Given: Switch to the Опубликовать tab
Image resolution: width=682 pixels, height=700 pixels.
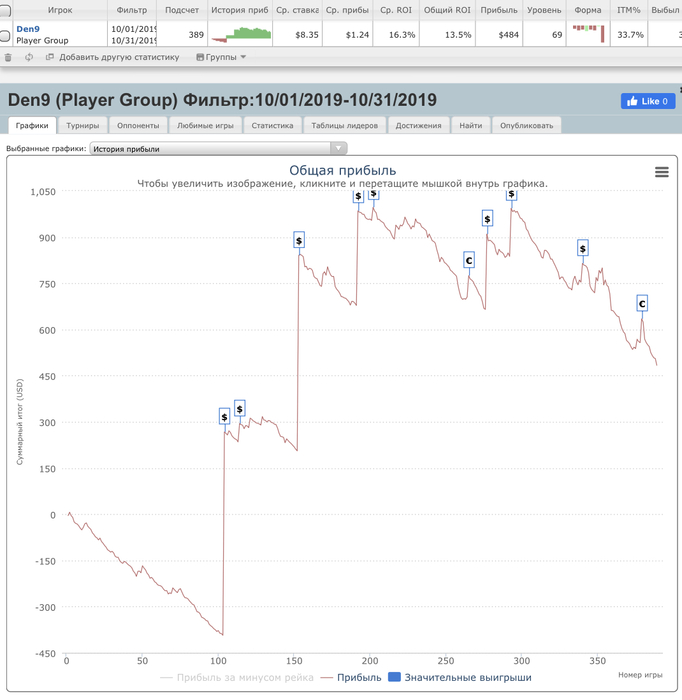Looking at the screenshot, I should click(x=527, y=125).
